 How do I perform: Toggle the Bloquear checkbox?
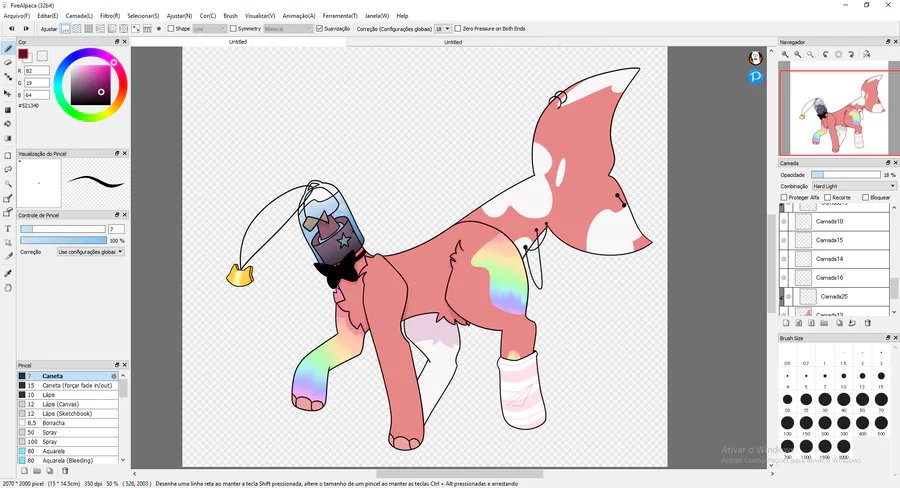point(866,197)
